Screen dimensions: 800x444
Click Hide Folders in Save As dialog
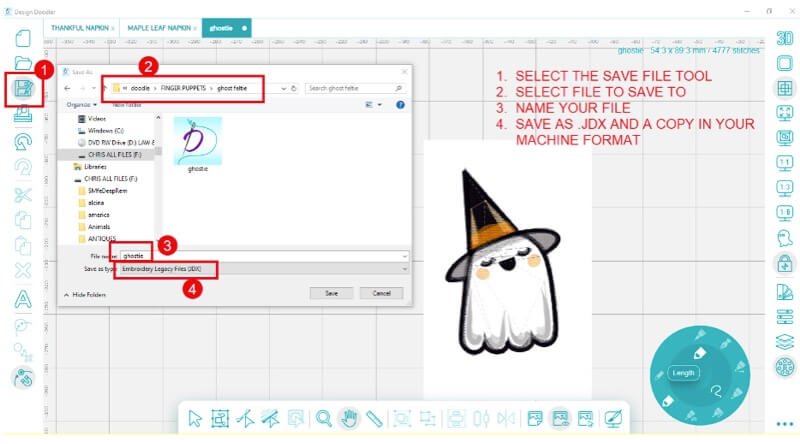[85, 295]
